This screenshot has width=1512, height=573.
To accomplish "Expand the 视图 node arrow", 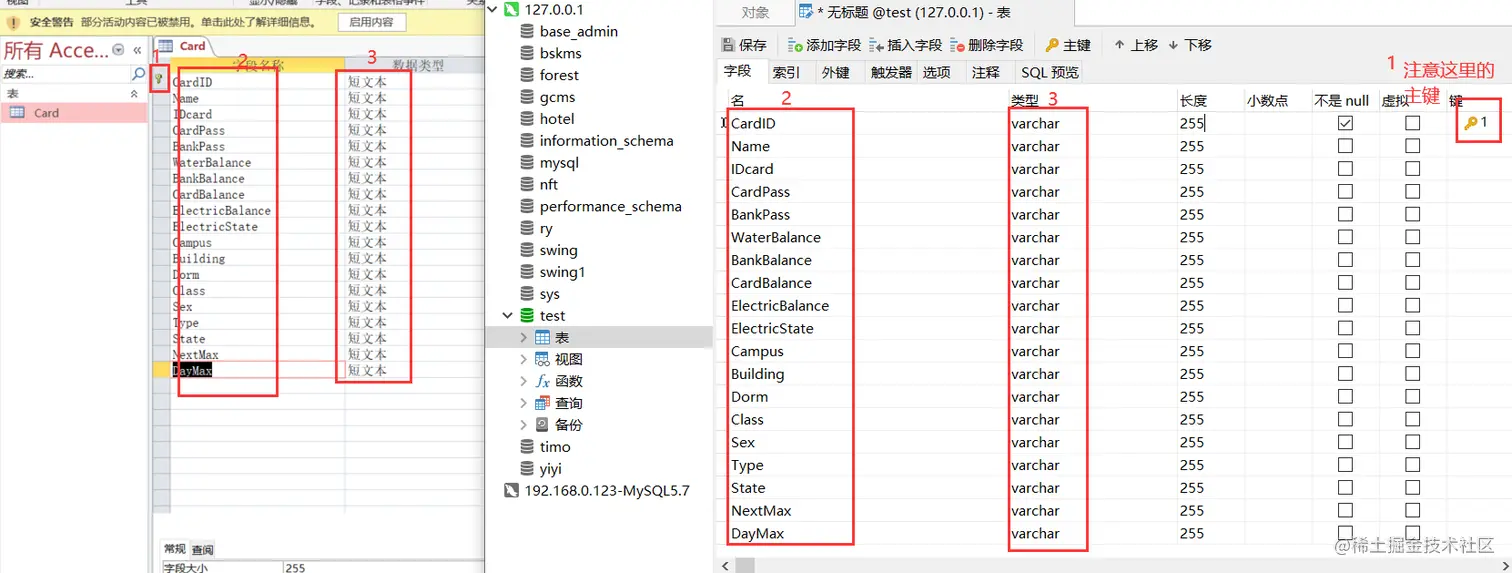I will point(523,360).
